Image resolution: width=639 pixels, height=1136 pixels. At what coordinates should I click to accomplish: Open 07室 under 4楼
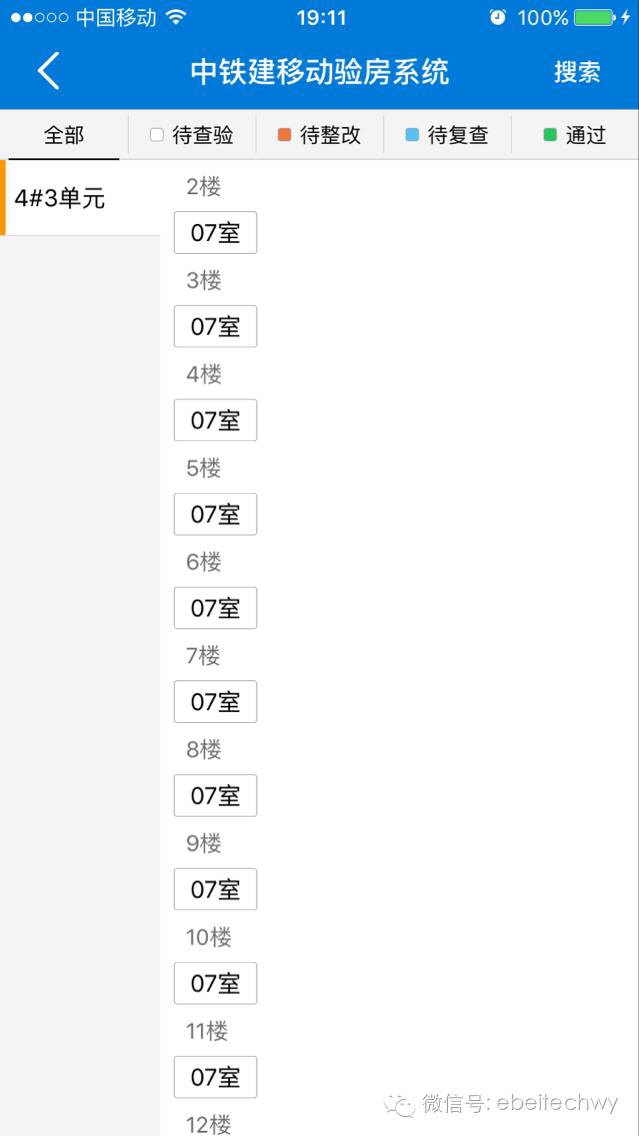point(215,420)
